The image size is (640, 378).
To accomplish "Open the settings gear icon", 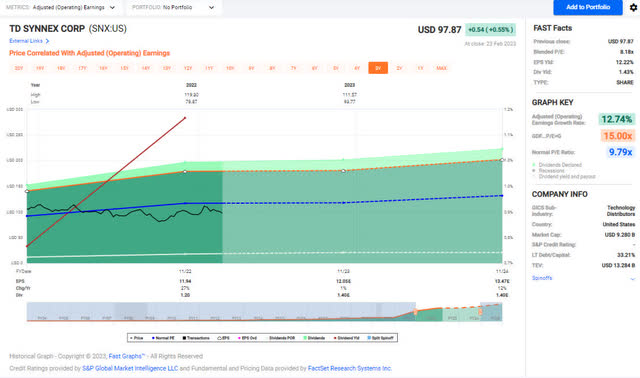I will pos(633,7).
